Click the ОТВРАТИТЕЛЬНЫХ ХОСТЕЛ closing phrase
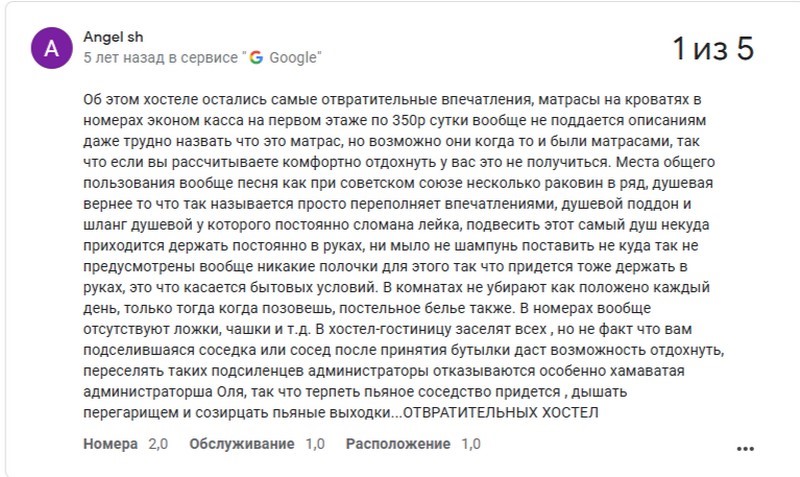 pyautogui.click(x=501, y=412)
